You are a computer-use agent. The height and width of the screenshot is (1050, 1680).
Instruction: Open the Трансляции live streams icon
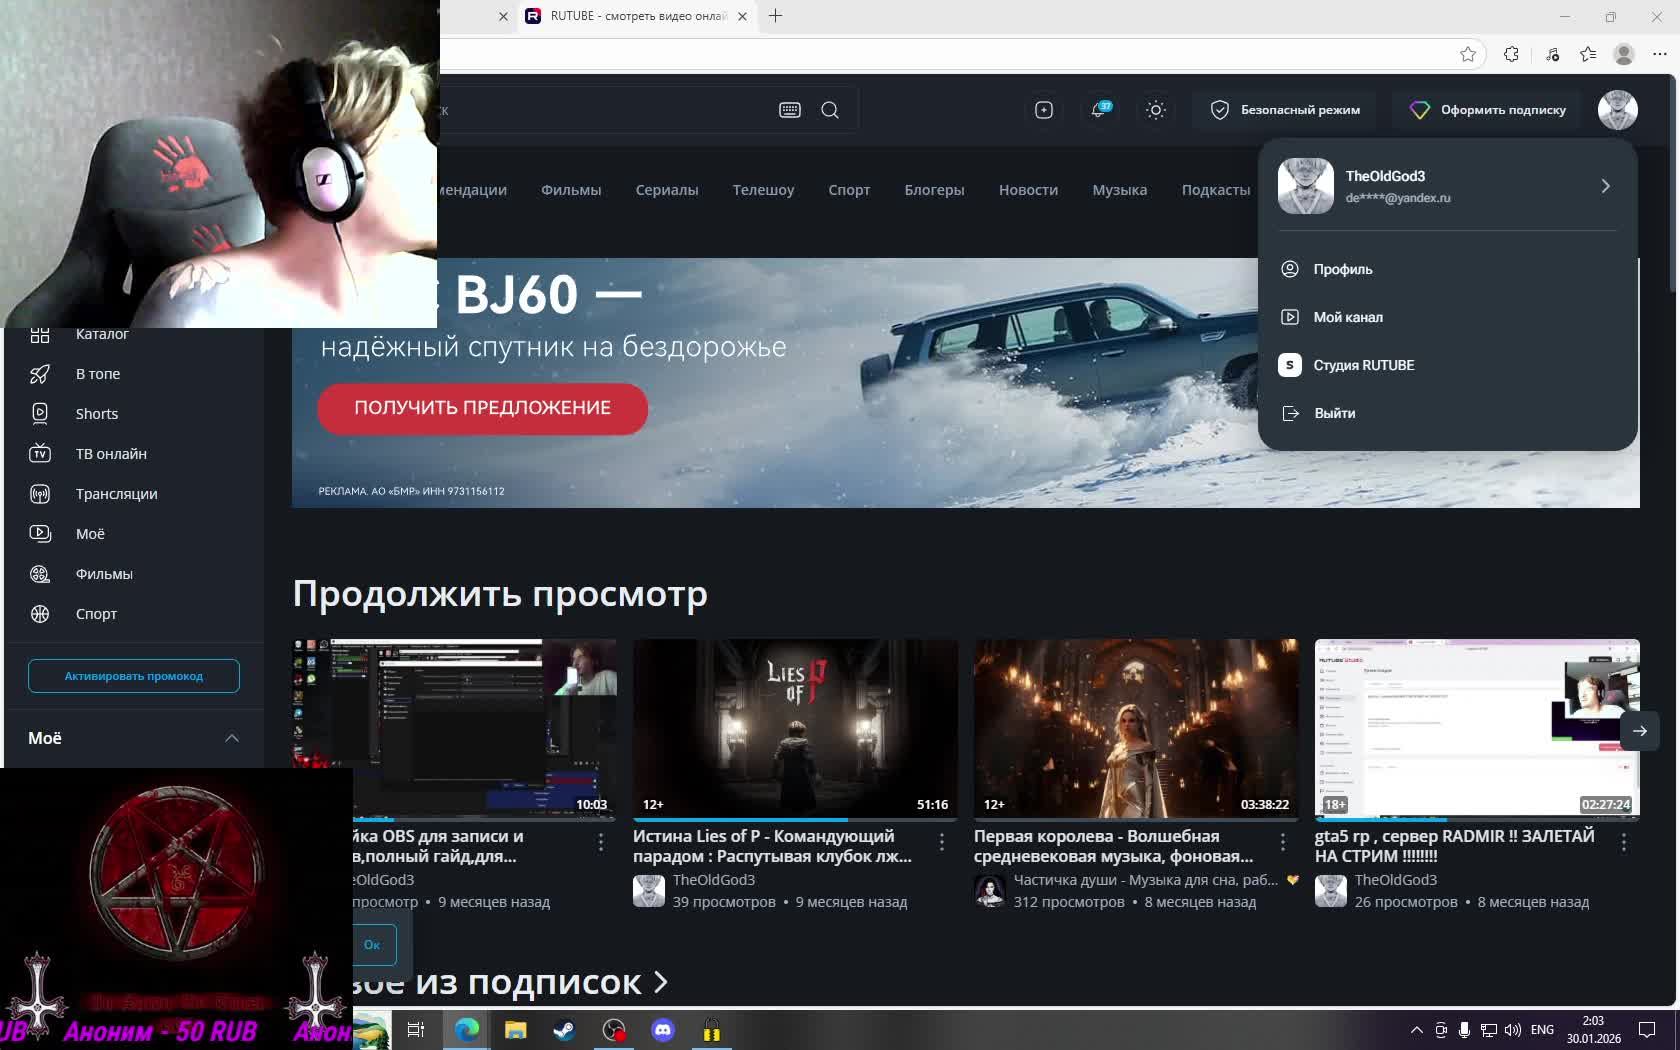pos(40,494)
